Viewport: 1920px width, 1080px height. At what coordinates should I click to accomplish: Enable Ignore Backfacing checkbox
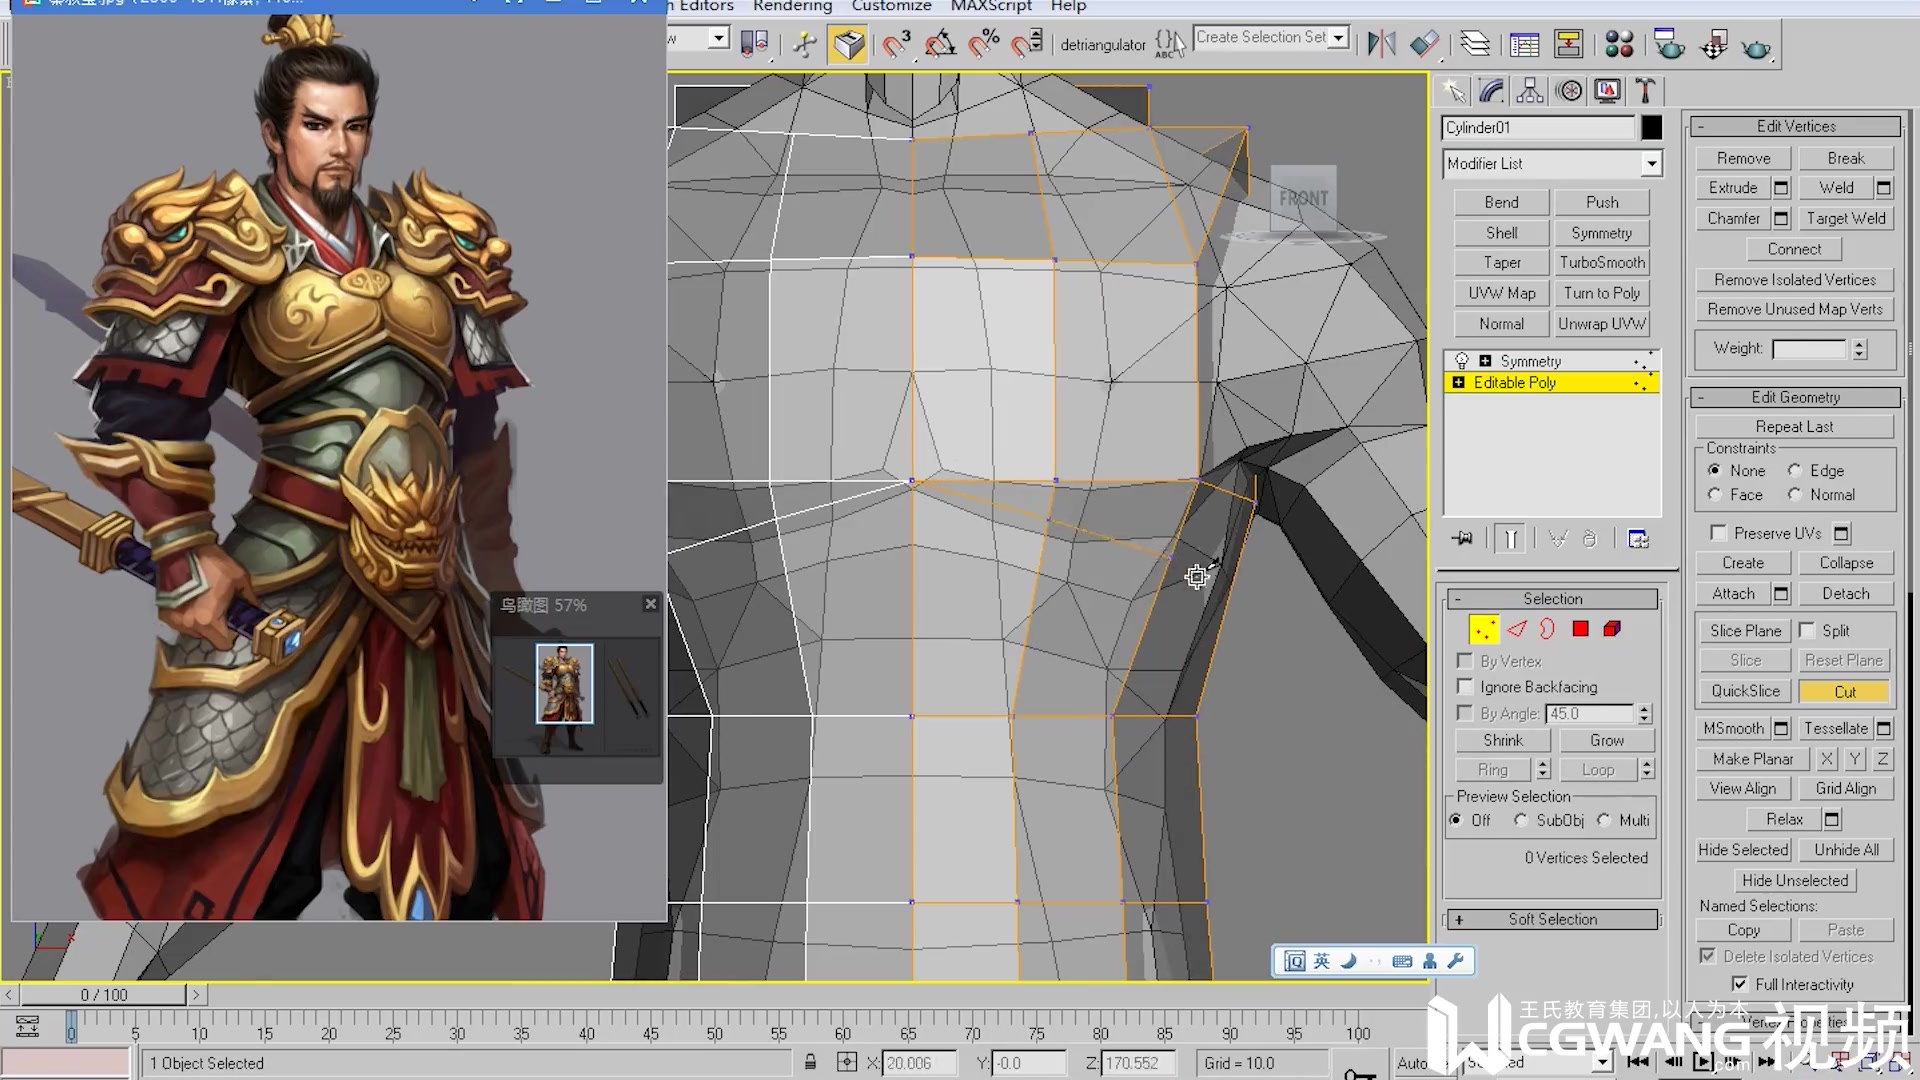pyautogui.click(x=1465, y=687)
